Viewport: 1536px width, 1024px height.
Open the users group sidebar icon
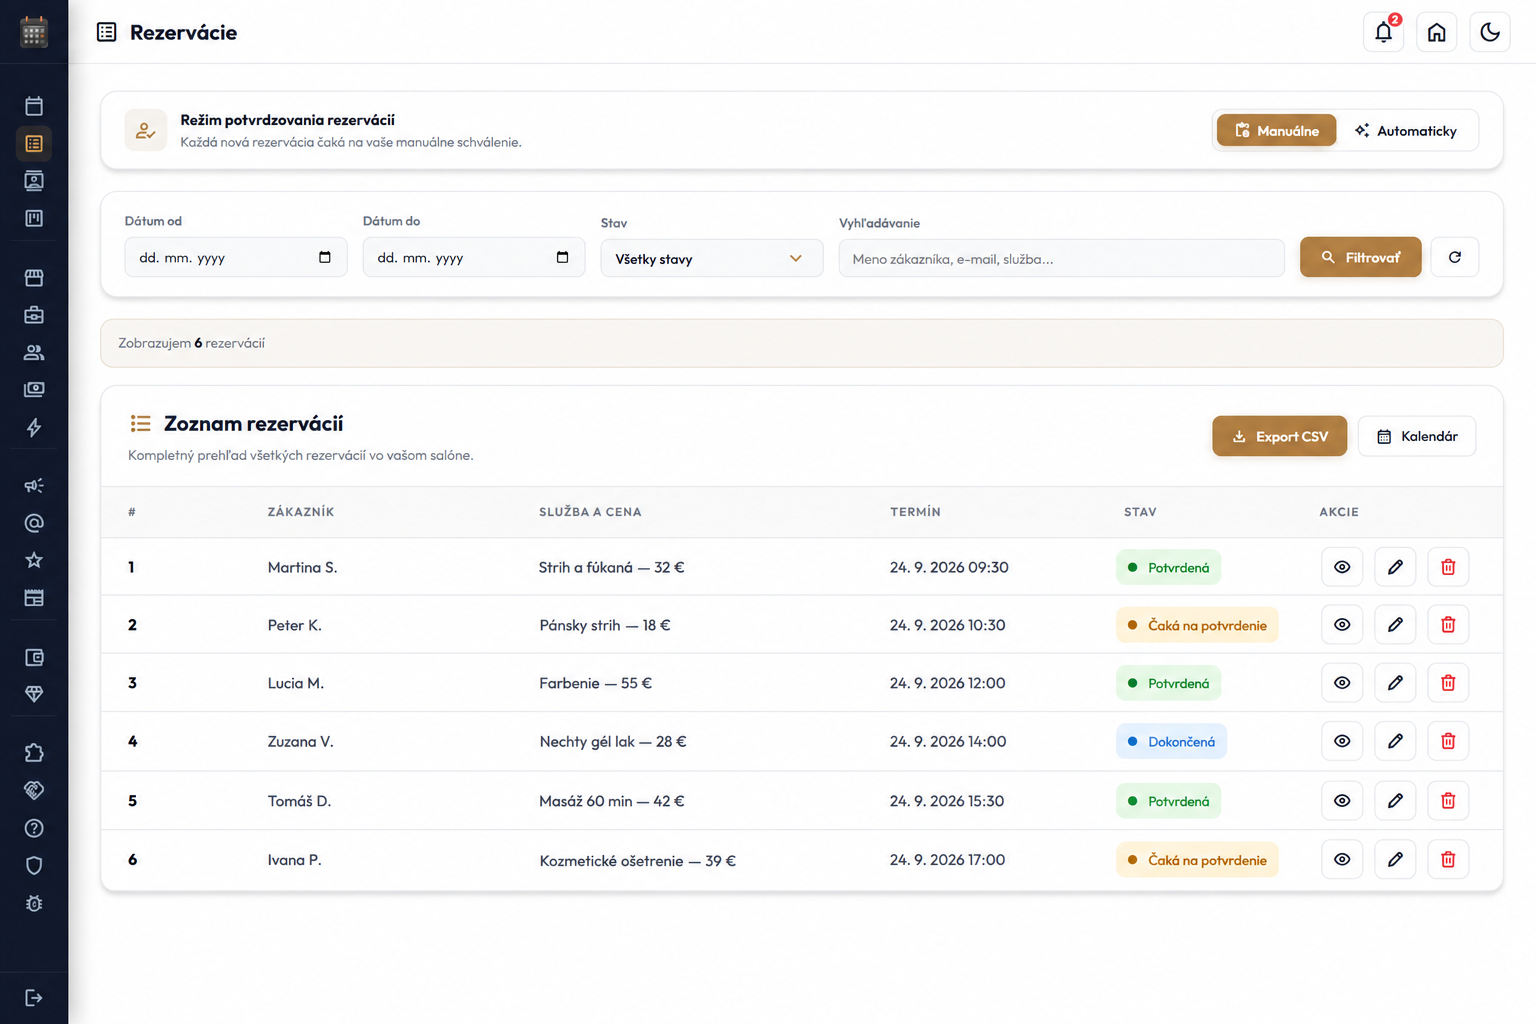34,352
